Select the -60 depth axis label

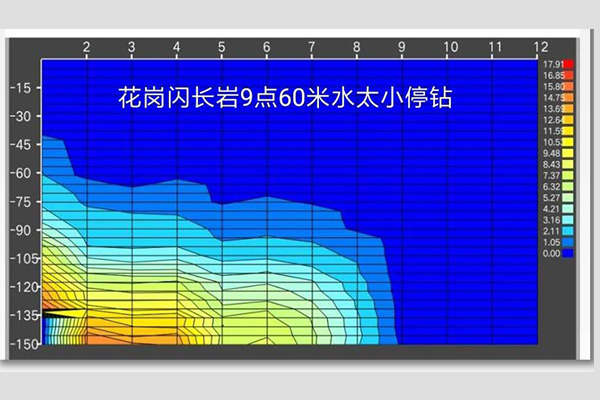pos(20,172)
